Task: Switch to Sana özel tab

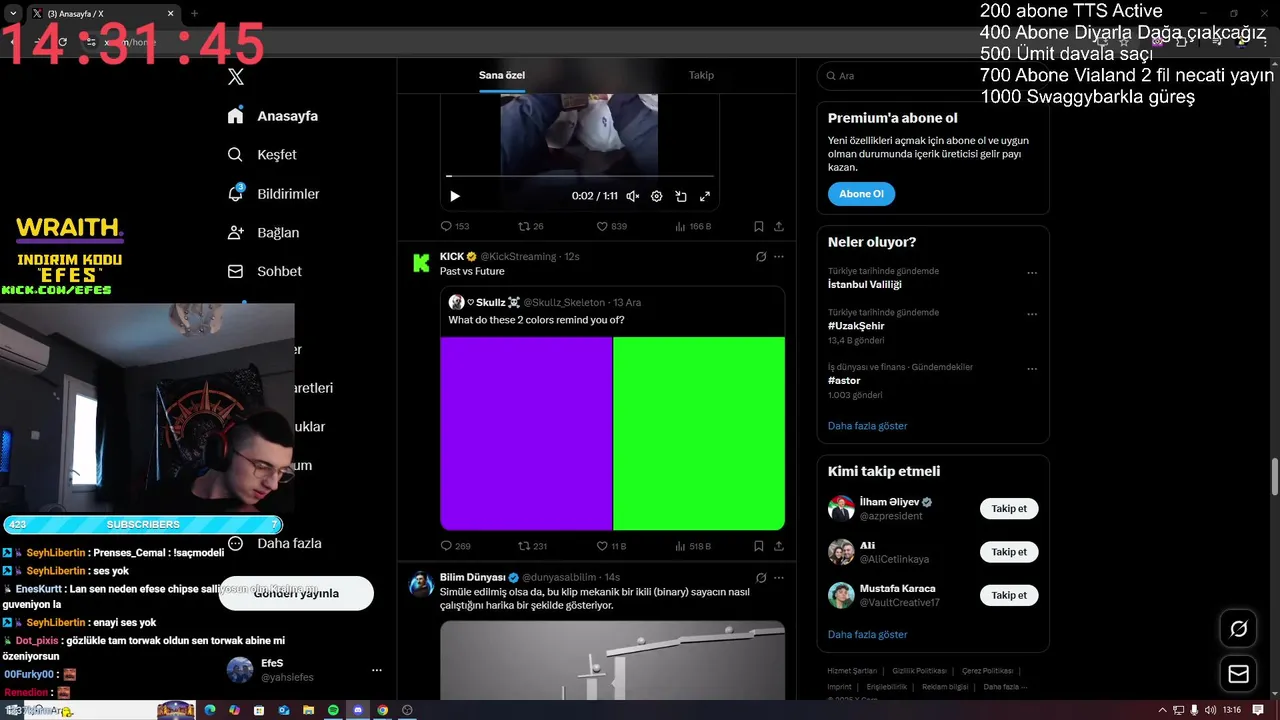Action: point(502,75)
